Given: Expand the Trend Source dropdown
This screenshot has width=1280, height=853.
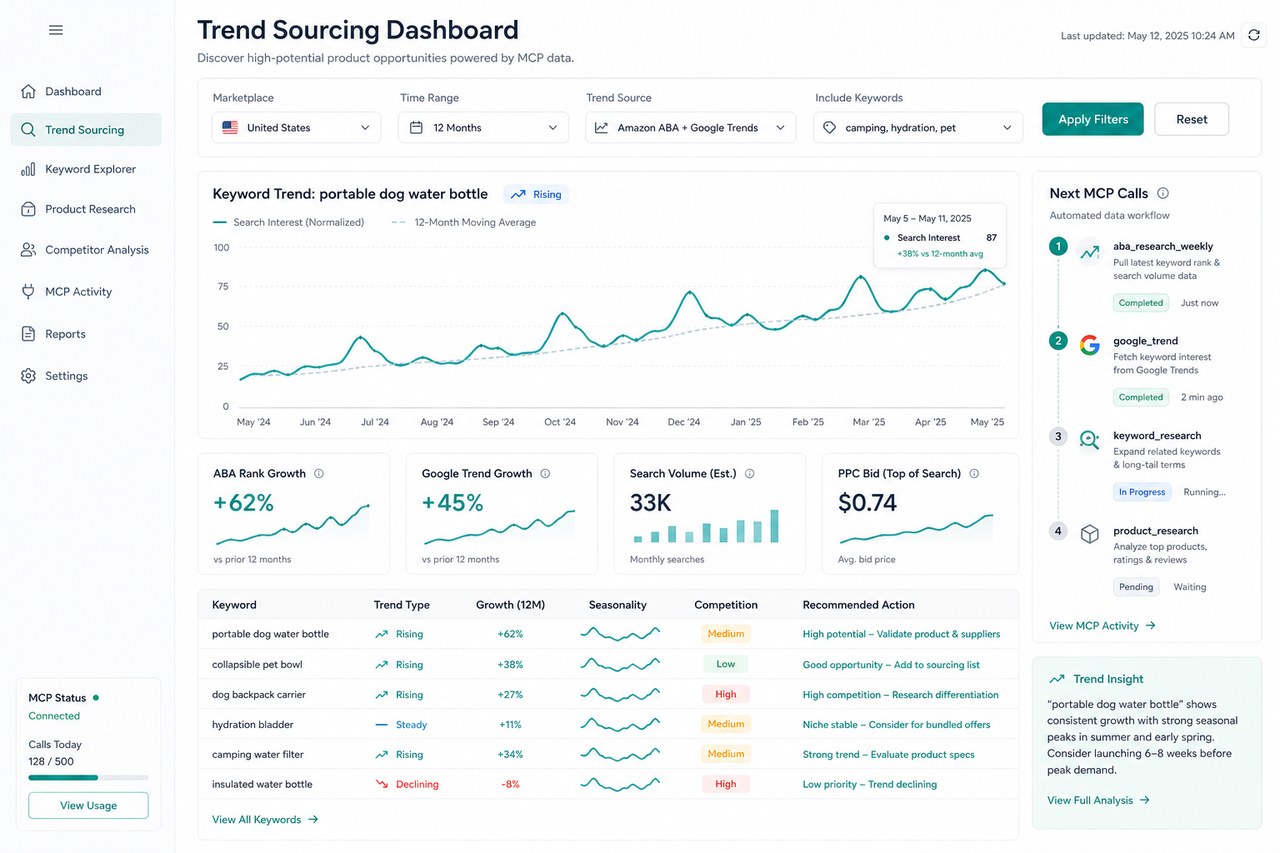Looking at the screenshot, I should pos(691,128).
